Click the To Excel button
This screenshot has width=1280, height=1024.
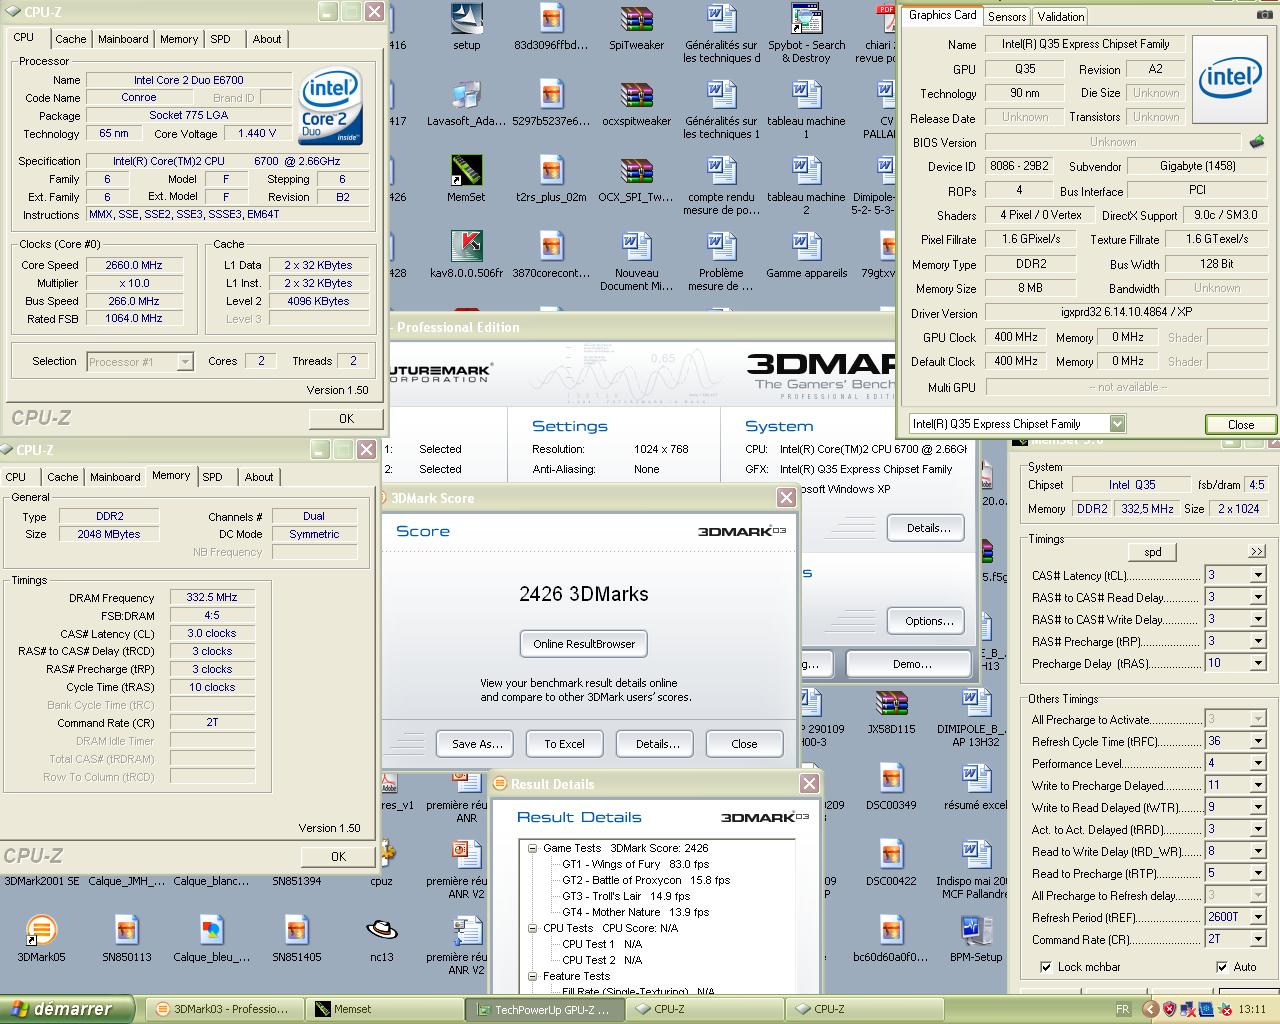(564, 744)
